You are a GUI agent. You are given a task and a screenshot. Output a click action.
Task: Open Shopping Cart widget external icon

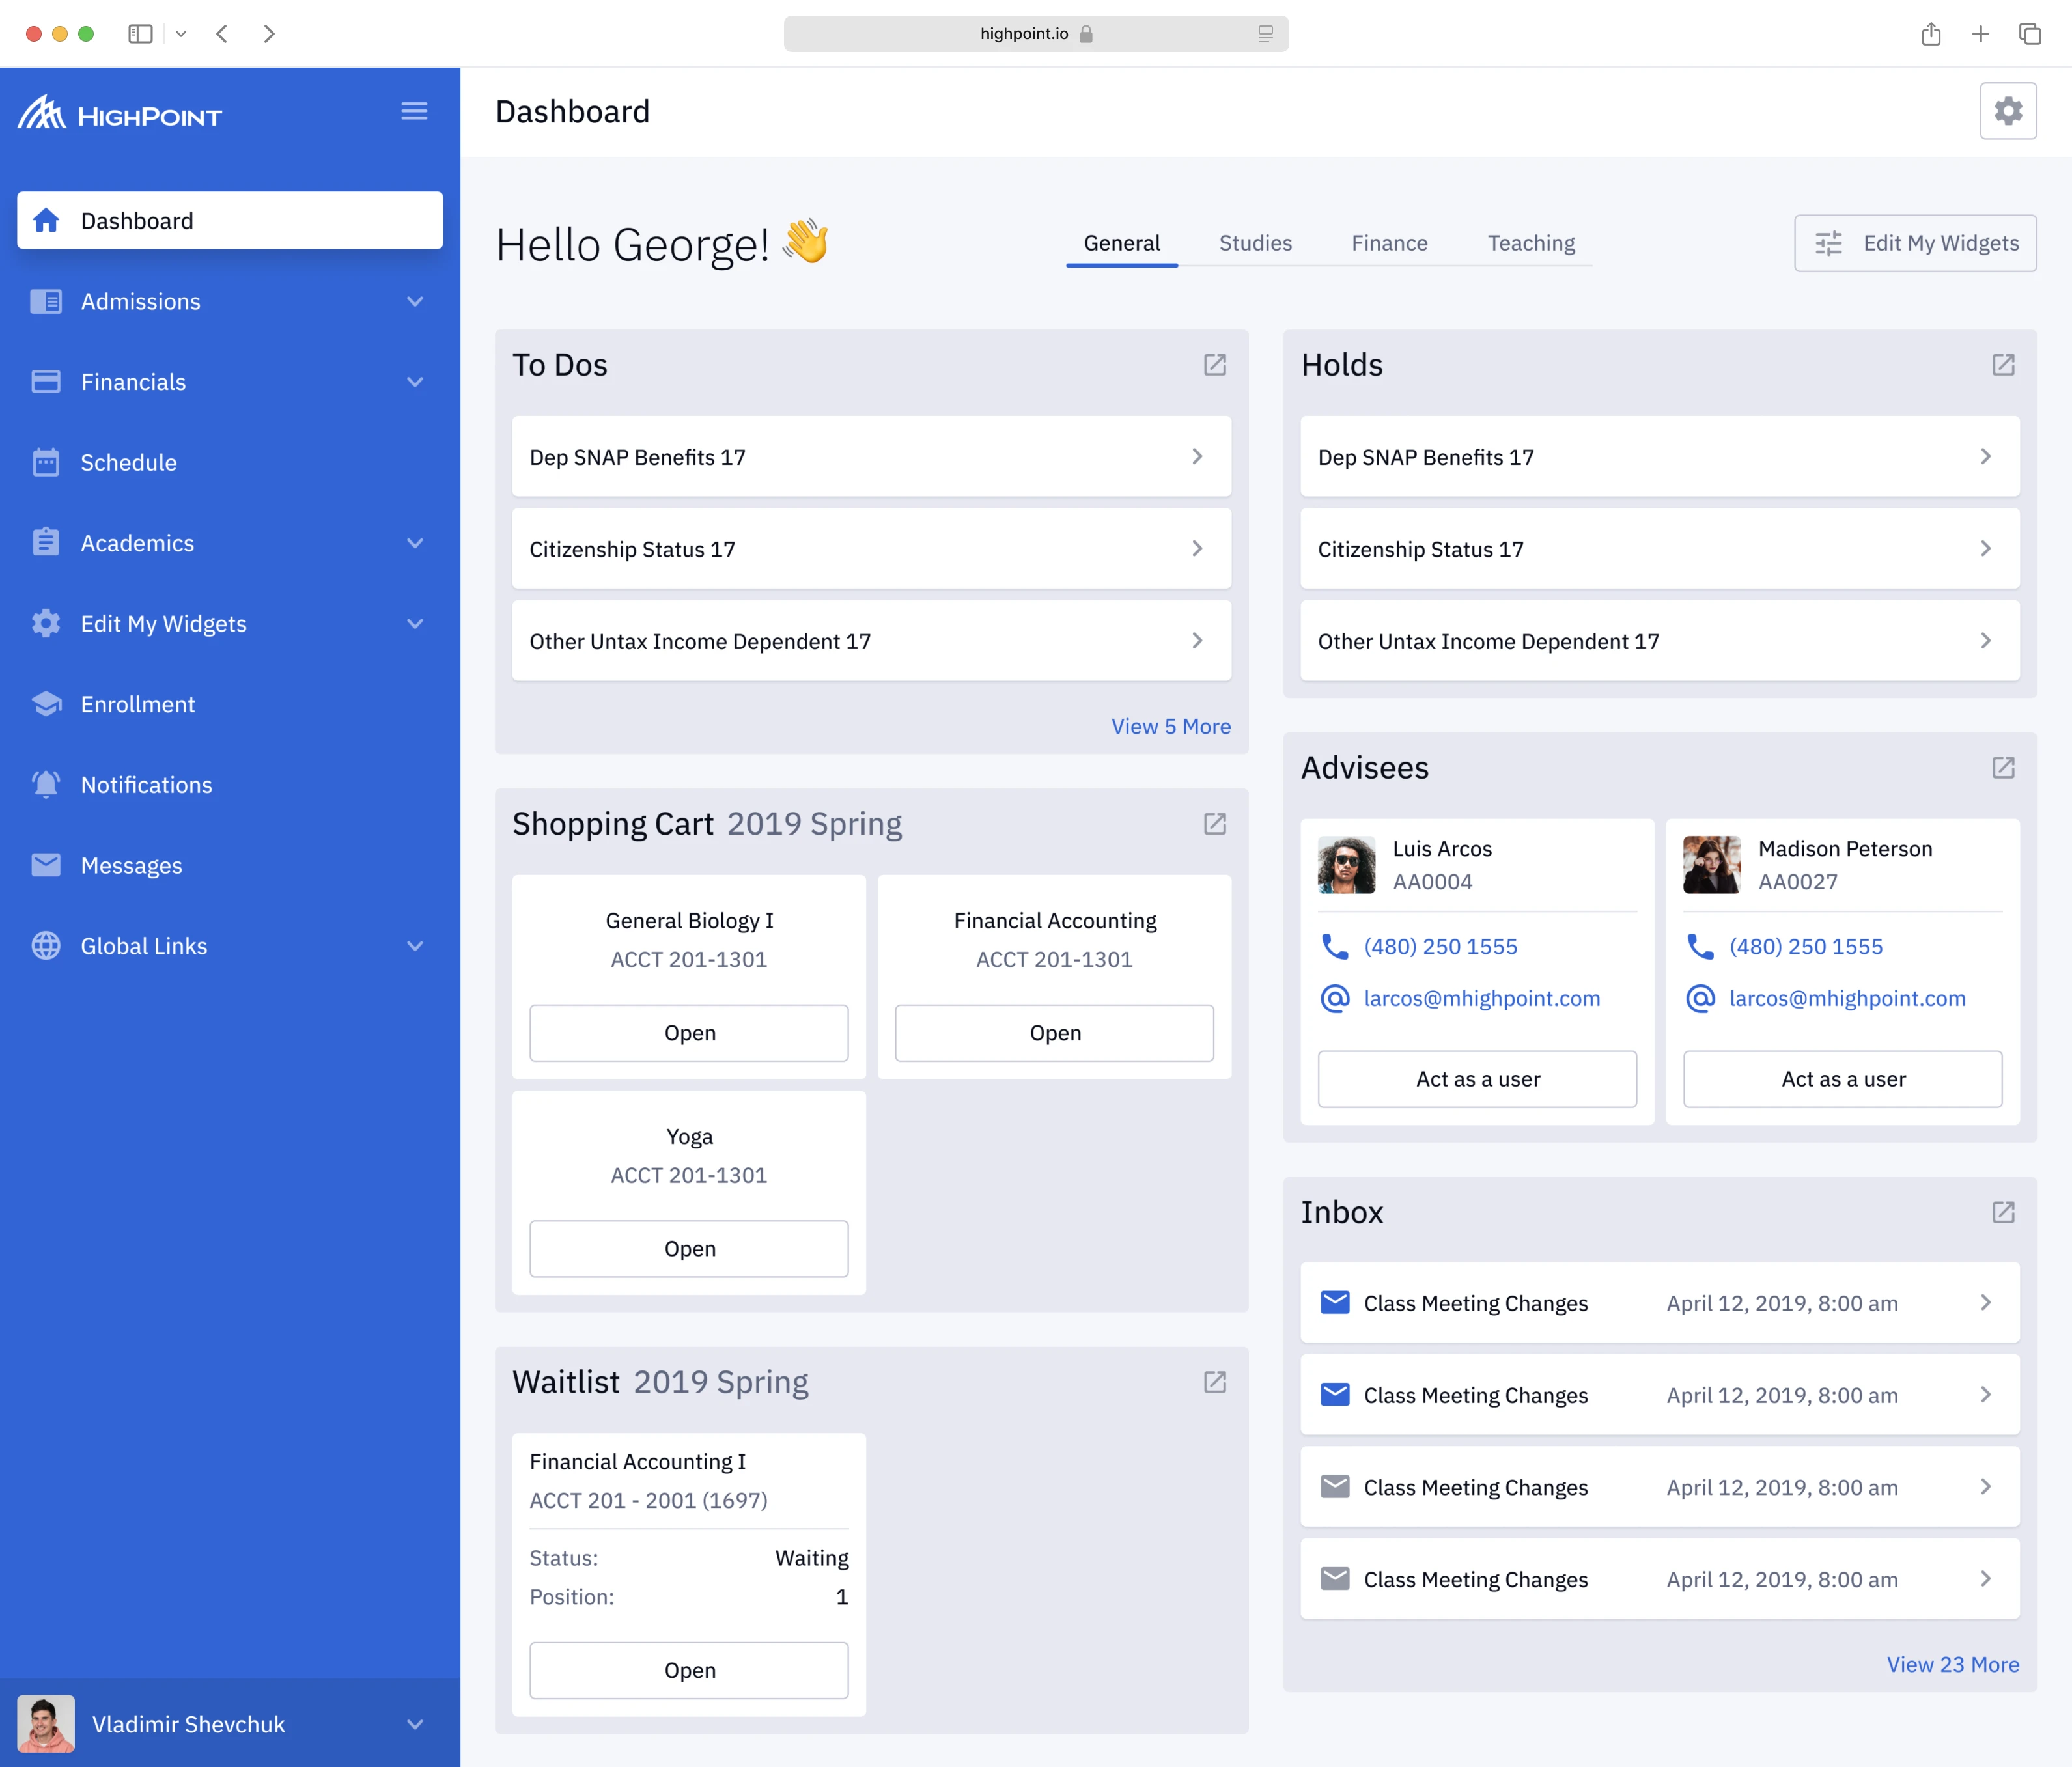click(x=1214, y=824)
